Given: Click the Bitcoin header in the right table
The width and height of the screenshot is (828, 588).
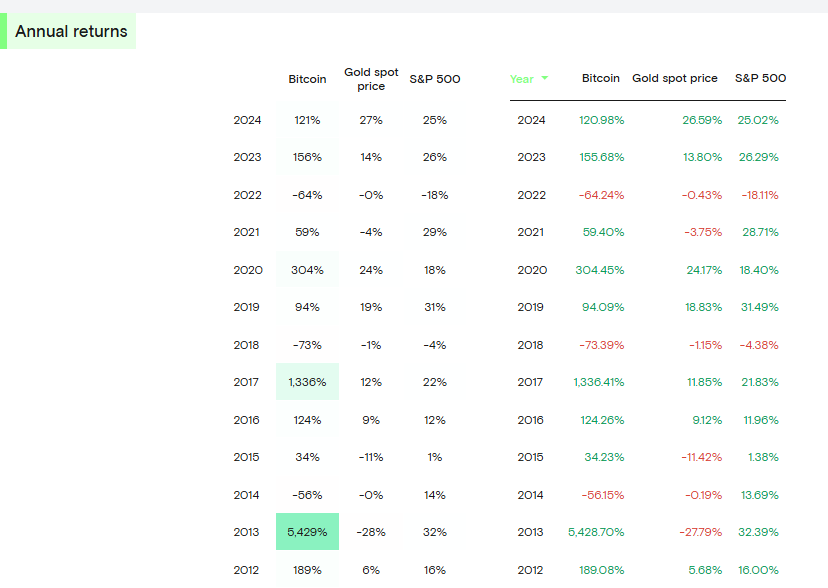Looking at the screenshot, I should 600,78.
